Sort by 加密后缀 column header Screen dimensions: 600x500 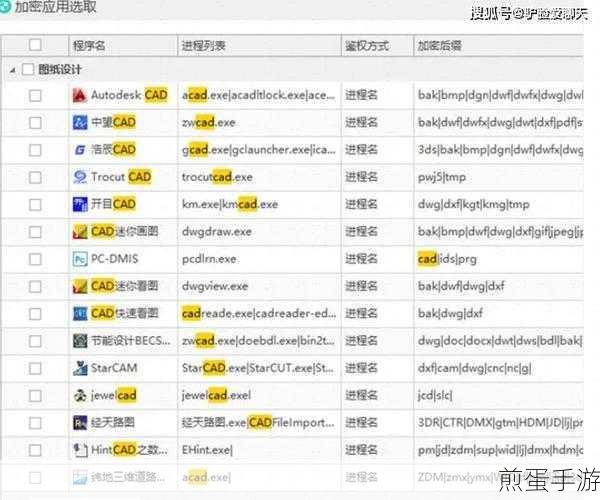(x=499, y=46)
